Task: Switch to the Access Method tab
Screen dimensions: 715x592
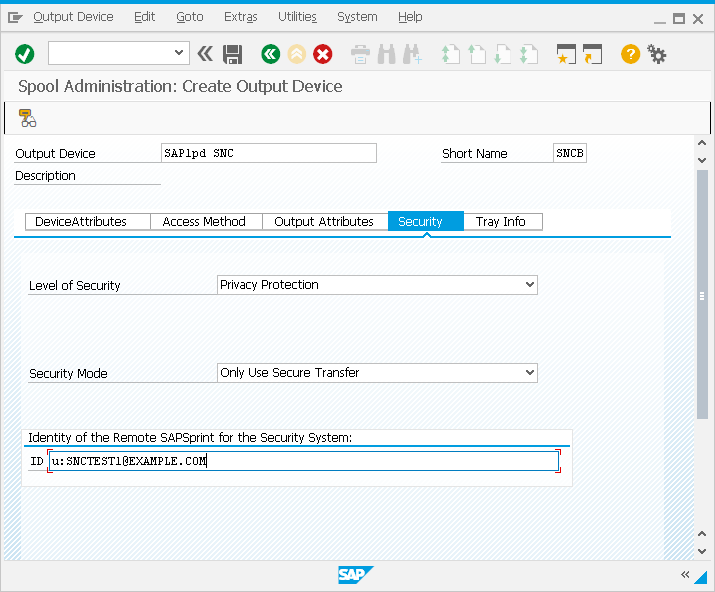Action: (x=206, y=222)
